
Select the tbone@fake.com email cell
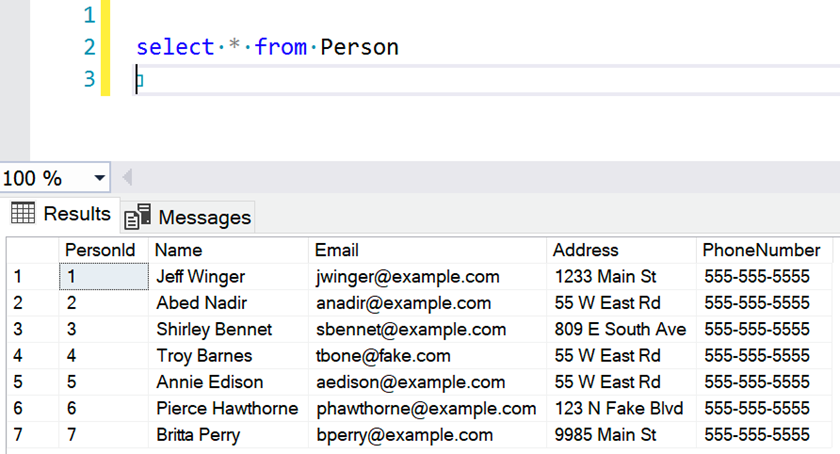tap(383, 356)
